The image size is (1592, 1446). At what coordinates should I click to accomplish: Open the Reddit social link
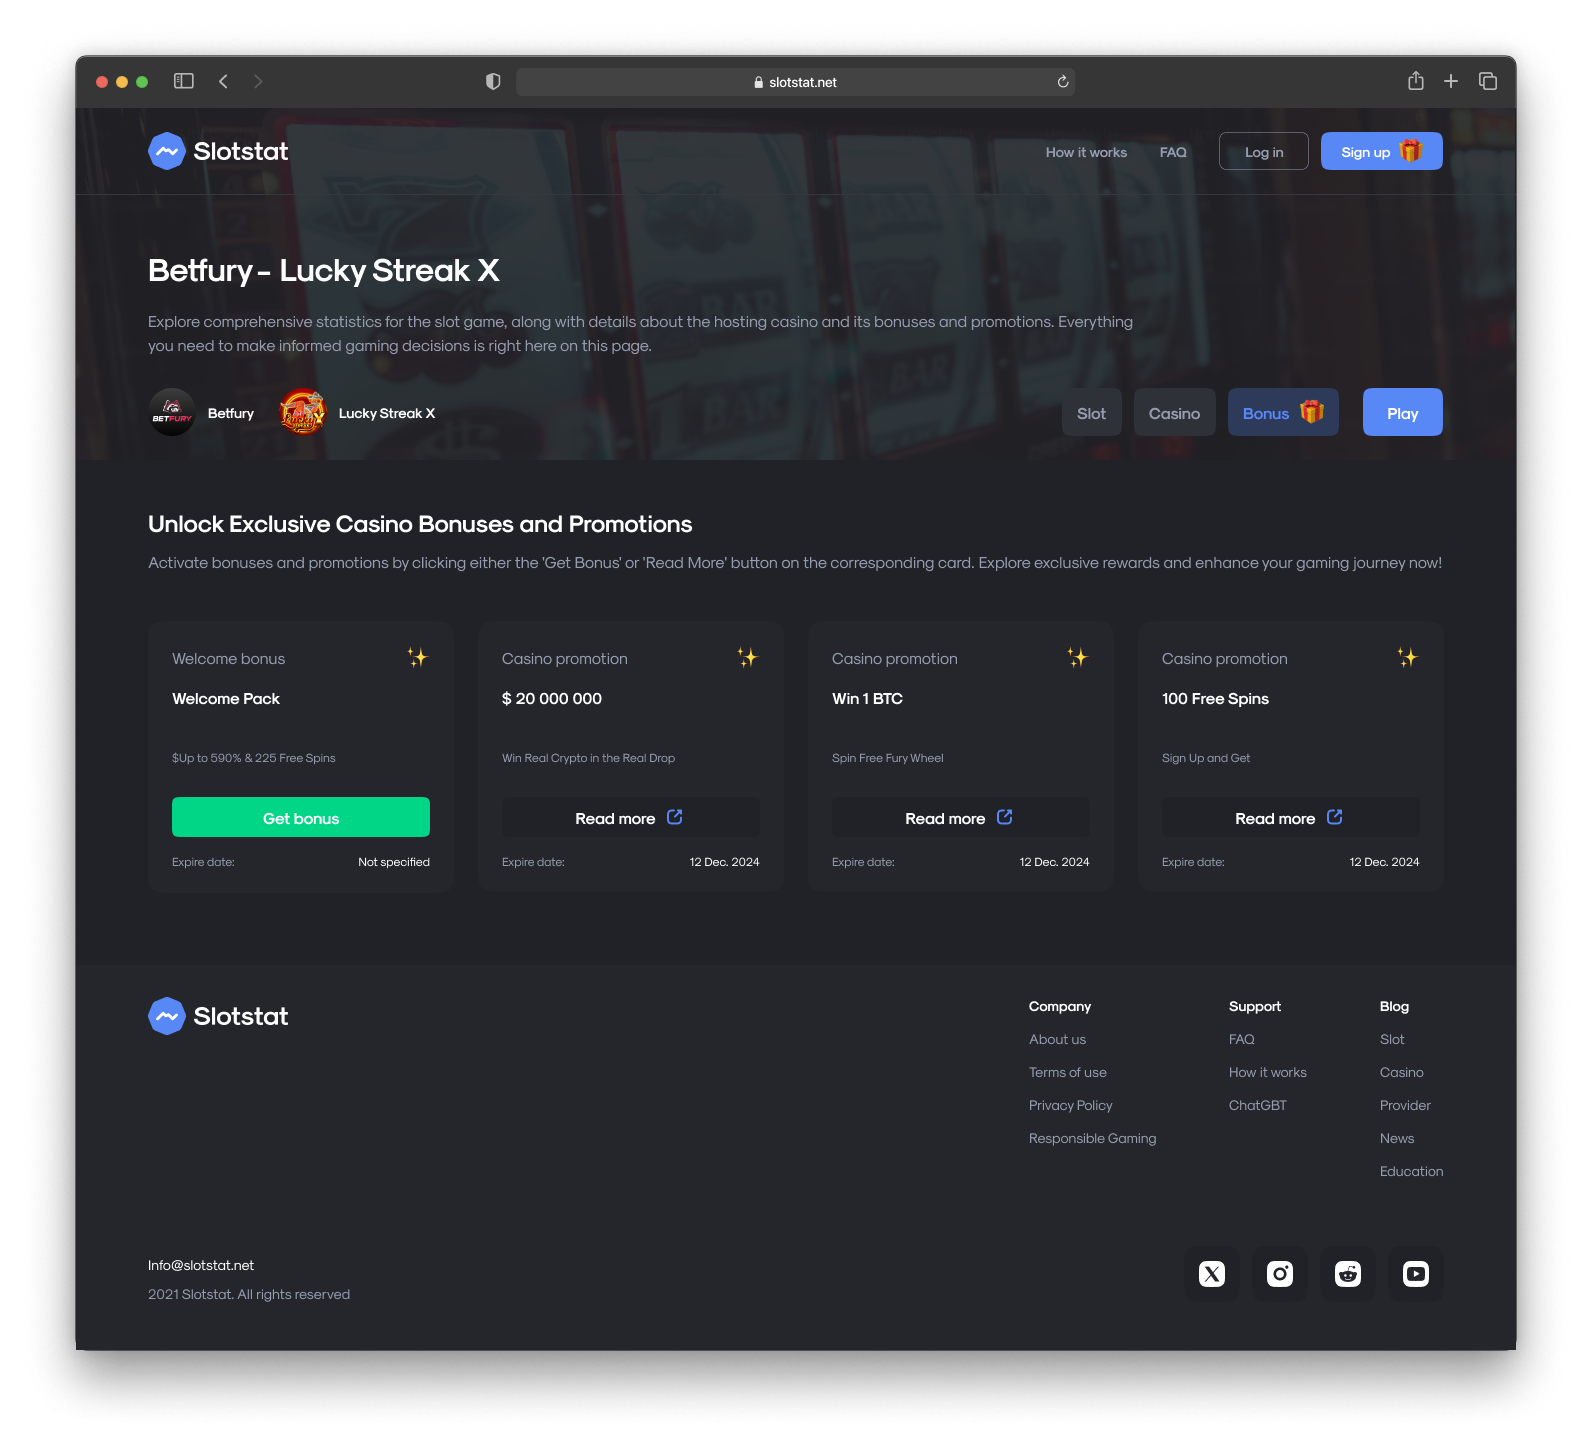click(1348, 1274)
